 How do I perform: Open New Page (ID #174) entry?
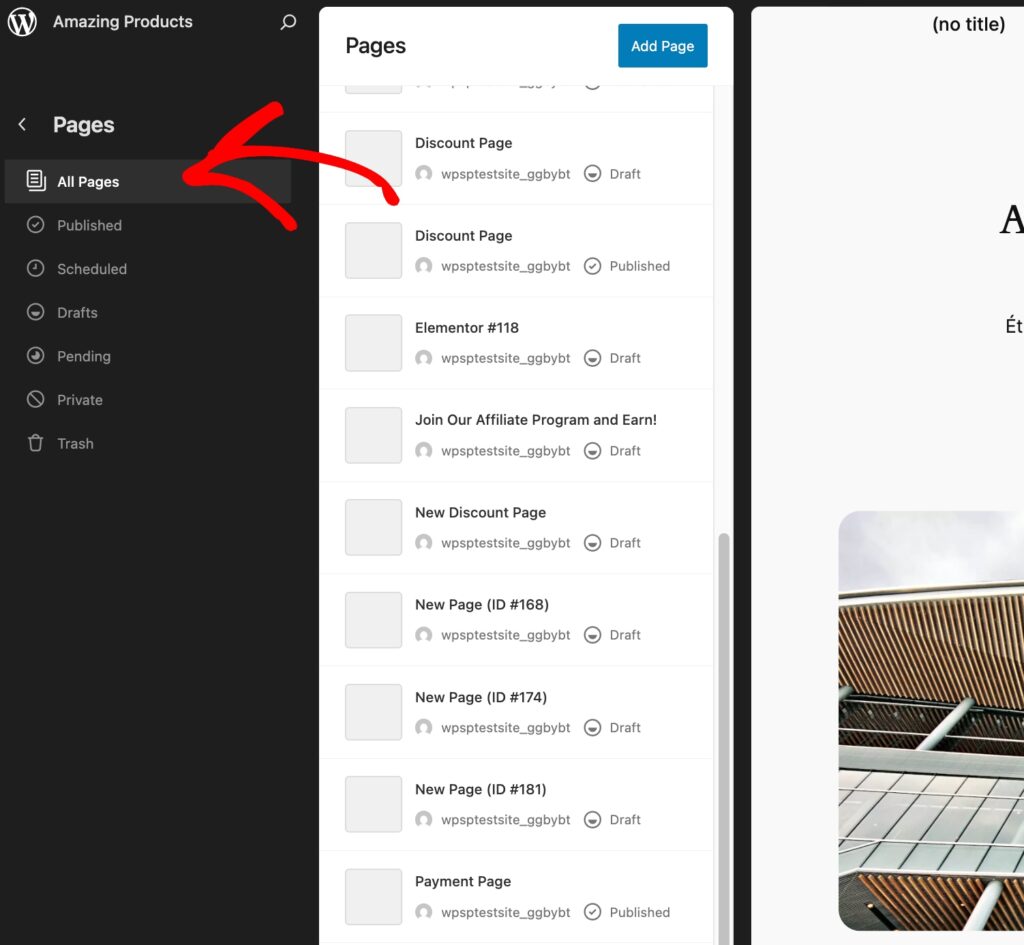481,697
